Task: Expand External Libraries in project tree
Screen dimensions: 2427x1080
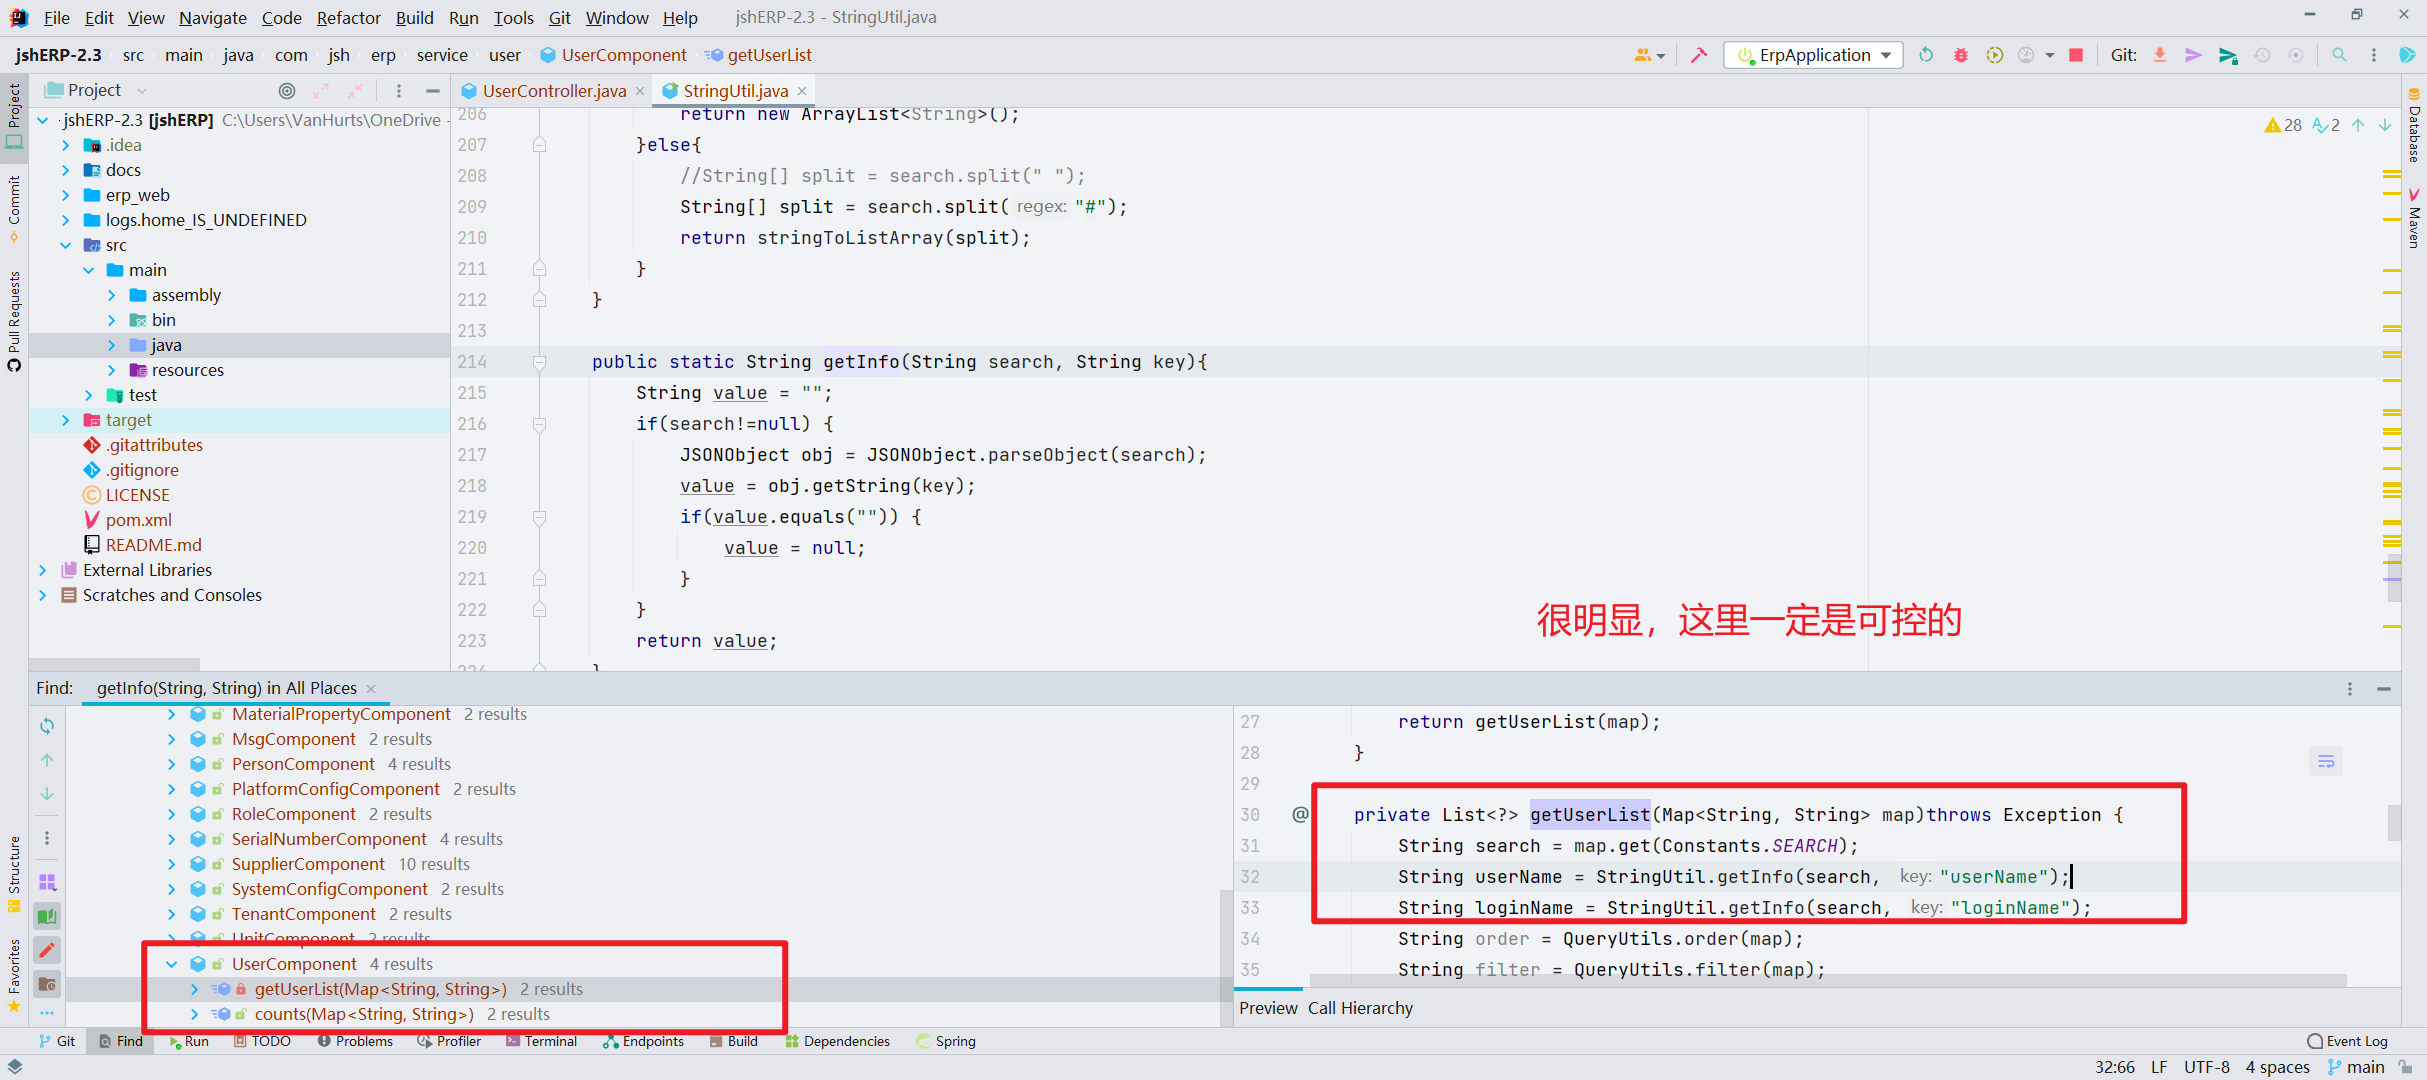Action: (x=43, y=569)
